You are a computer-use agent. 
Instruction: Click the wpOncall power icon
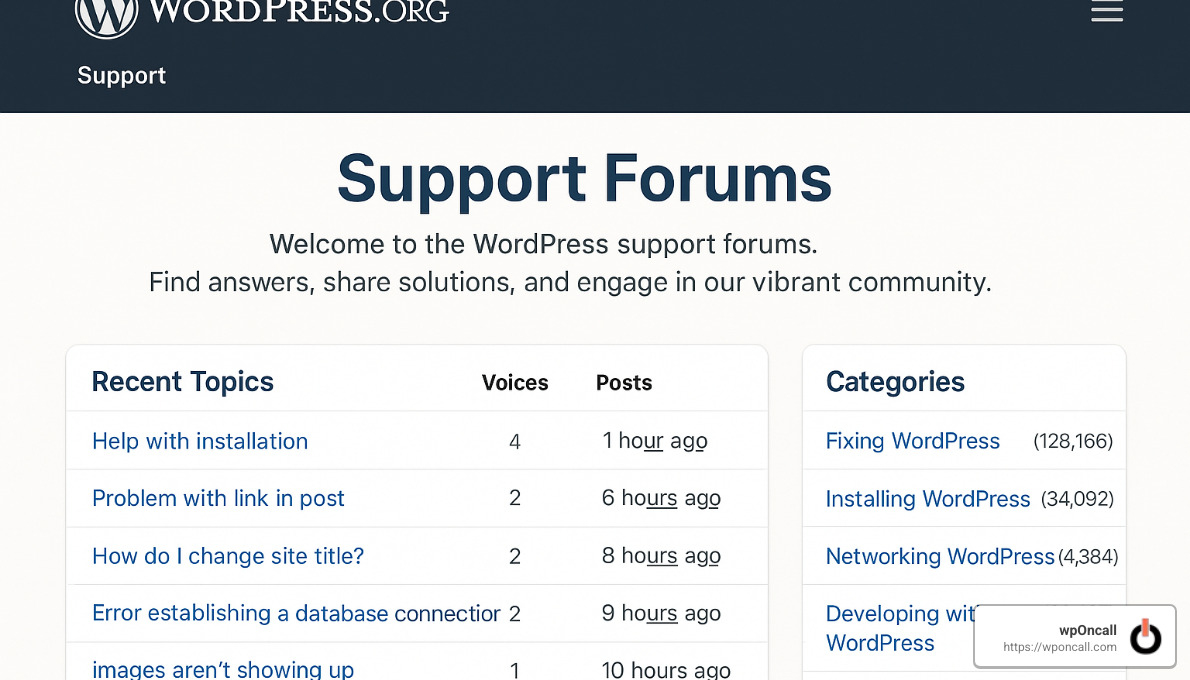pos(1146,636)
